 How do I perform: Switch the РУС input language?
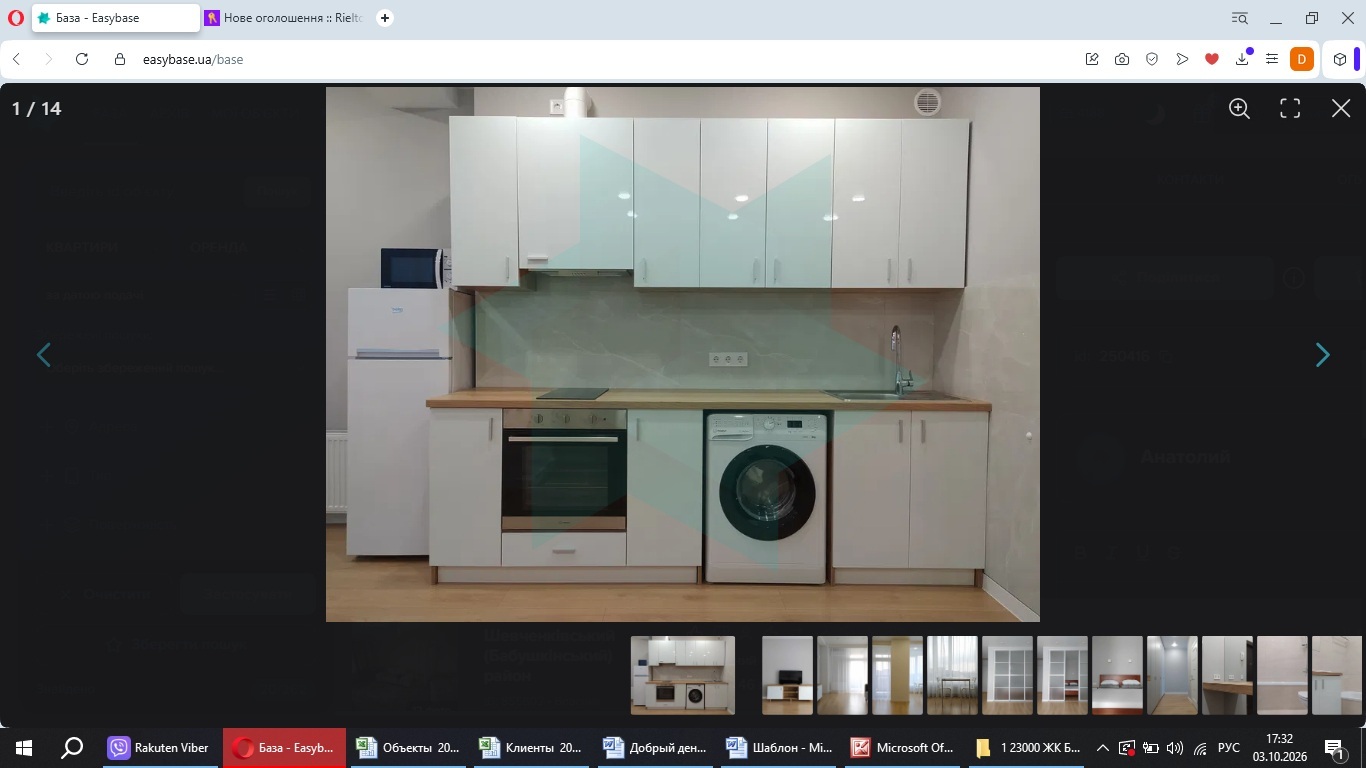point(1229,747)
